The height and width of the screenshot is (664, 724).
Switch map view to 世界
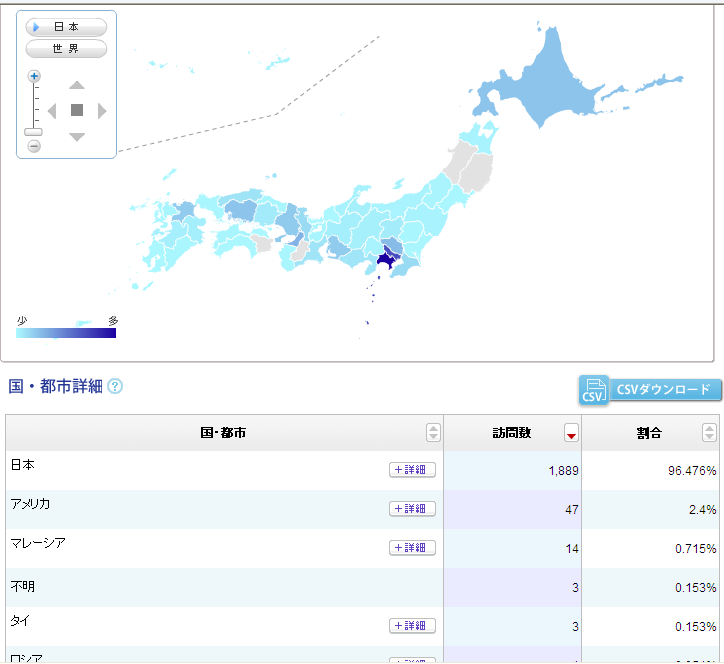66,49
